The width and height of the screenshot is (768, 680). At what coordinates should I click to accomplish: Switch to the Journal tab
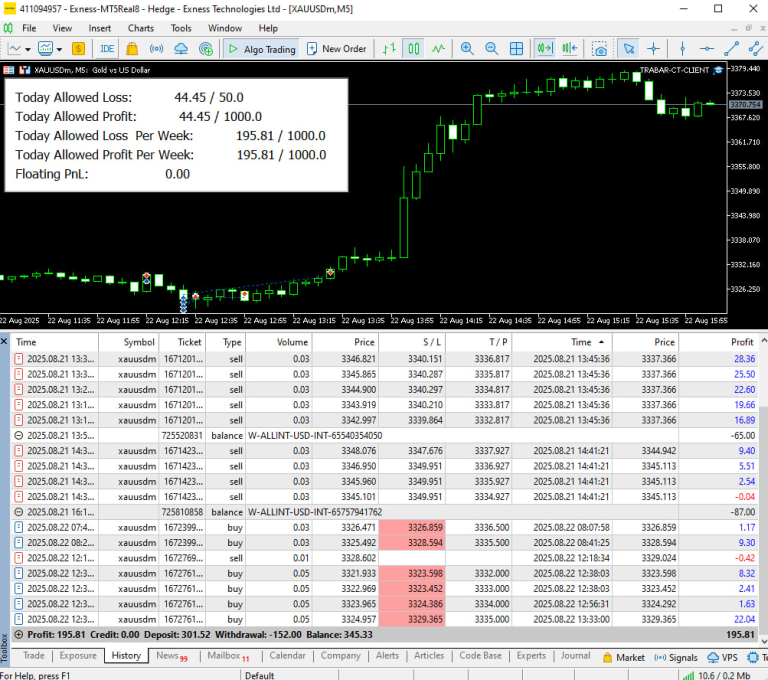point(575,656)
